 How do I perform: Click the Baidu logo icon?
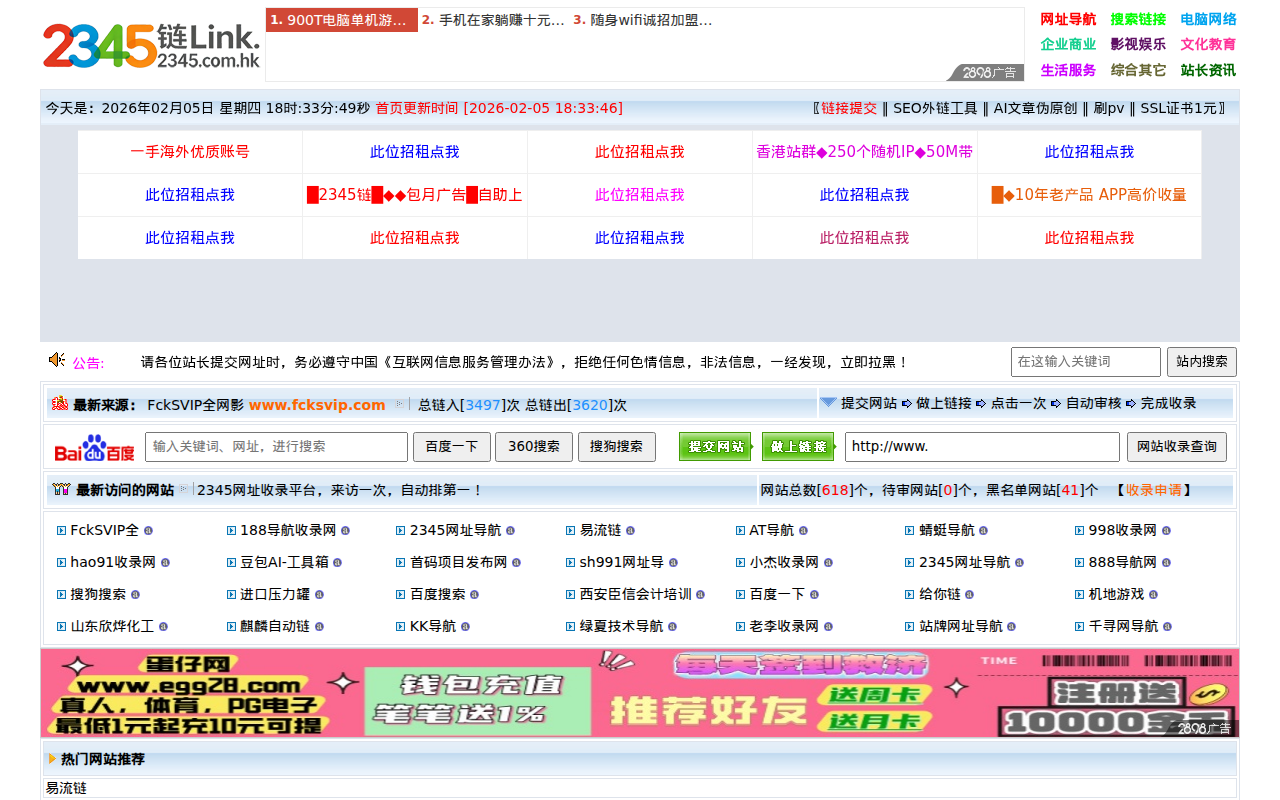[x=93, y=447]
